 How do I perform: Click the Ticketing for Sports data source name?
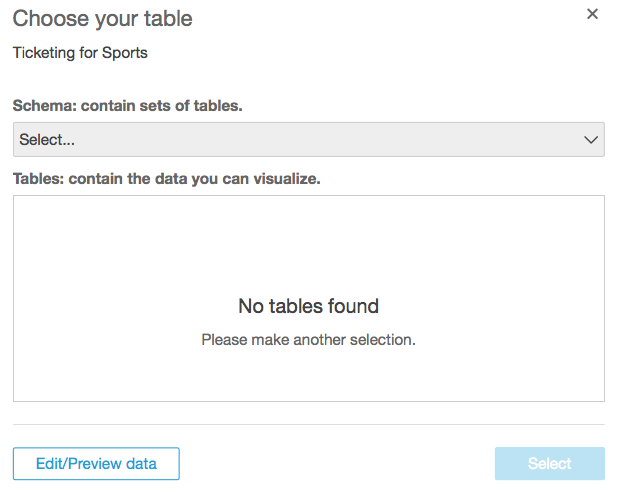(80, 52)
